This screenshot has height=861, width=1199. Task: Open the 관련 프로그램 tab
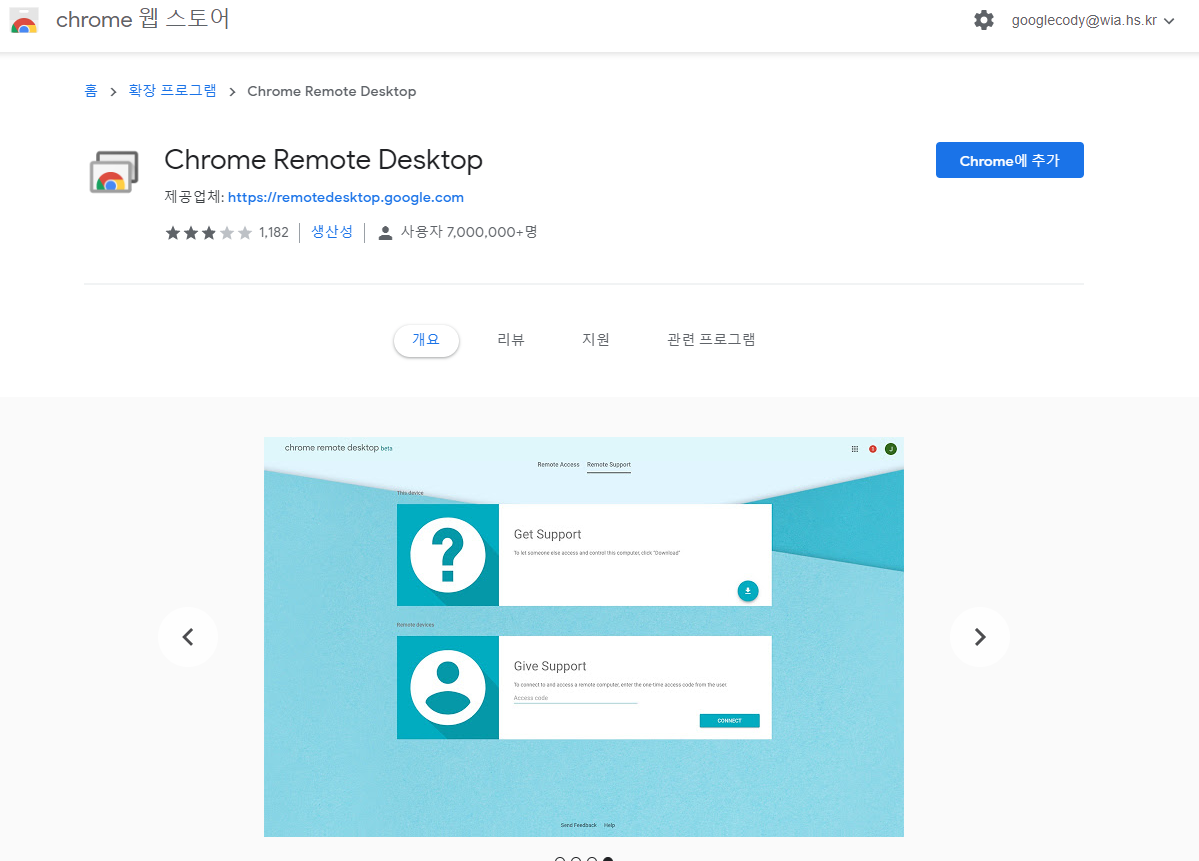pyautogui.click(x=711, y=340)
